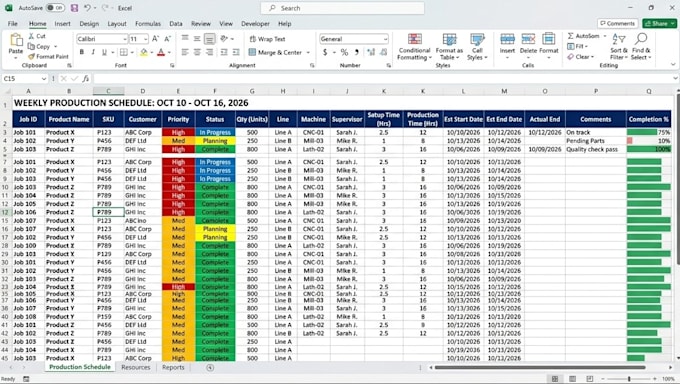Expand Merge & Center dropdown arrow
Image resolution: width=680 pixels, height=384 pixels.
pos(308,53)
